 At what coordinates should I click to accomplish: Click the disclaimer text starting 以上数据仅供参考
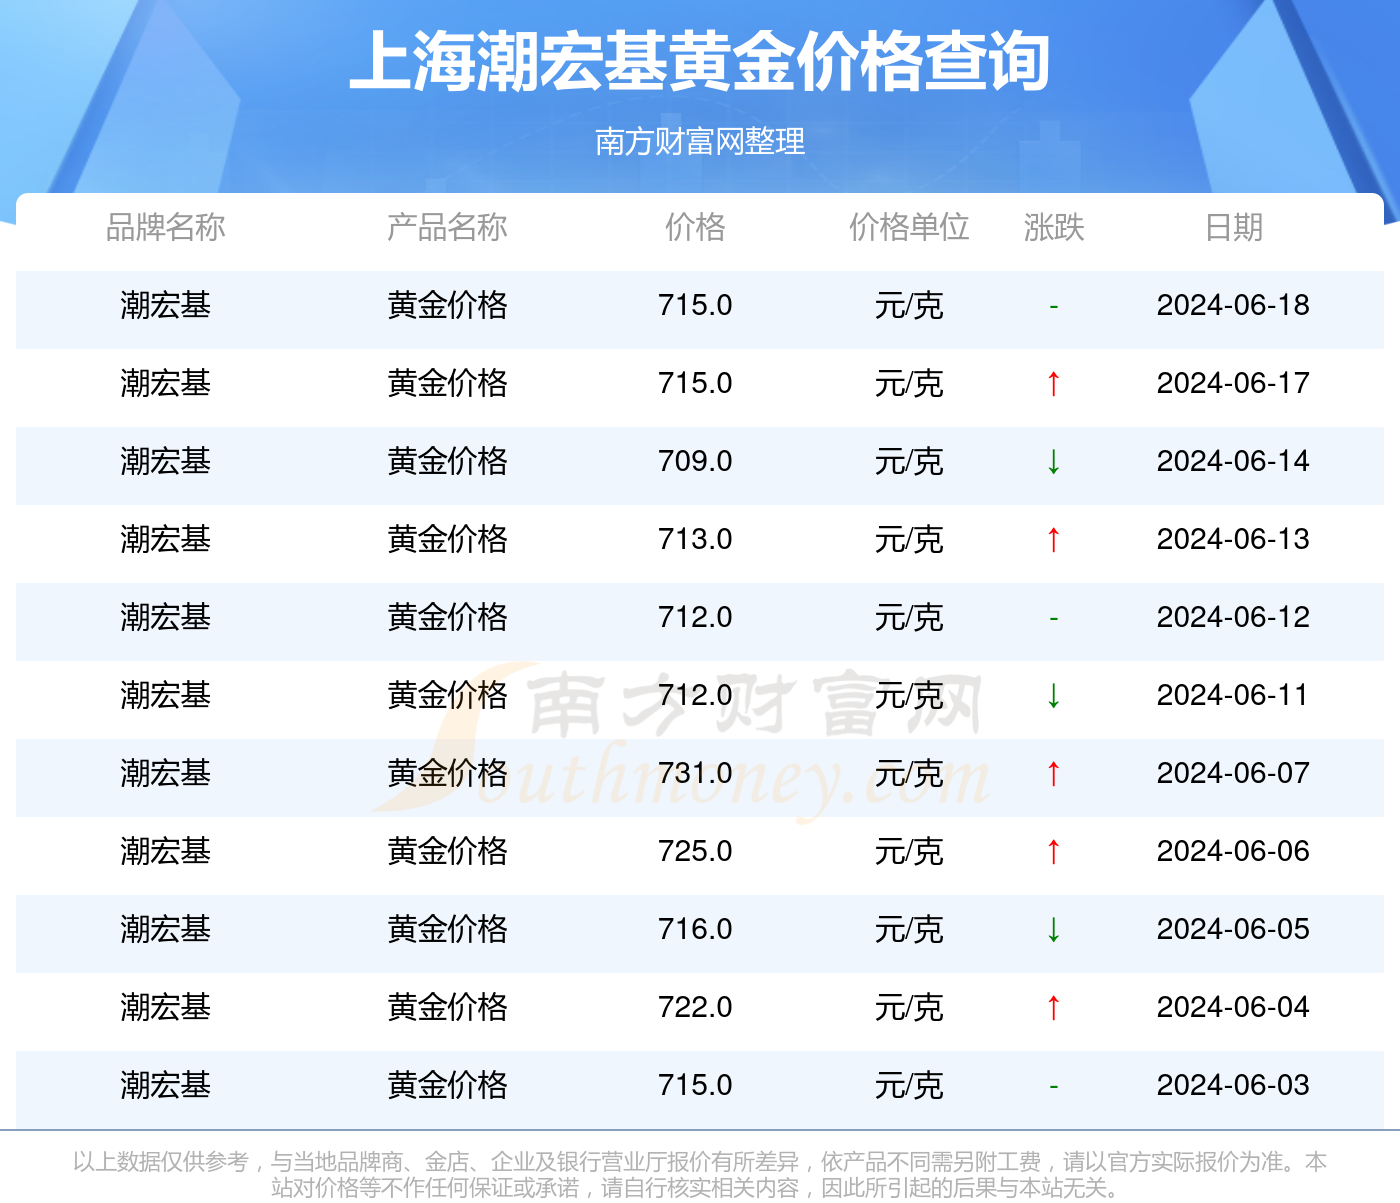pos(700,1174)
